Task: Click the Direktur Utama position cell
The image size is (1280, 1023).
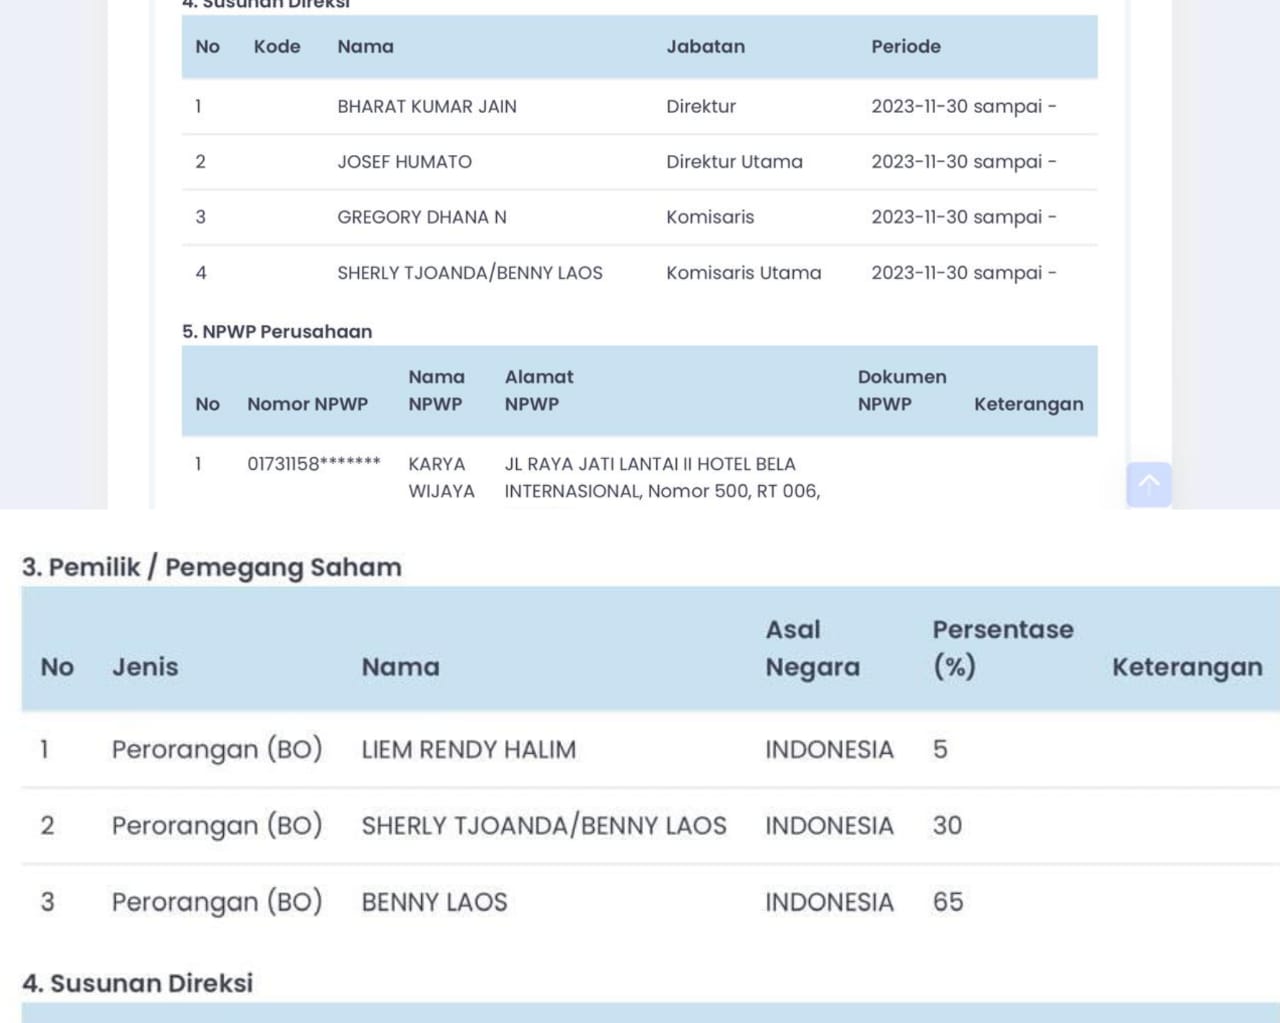Action: 734,162
